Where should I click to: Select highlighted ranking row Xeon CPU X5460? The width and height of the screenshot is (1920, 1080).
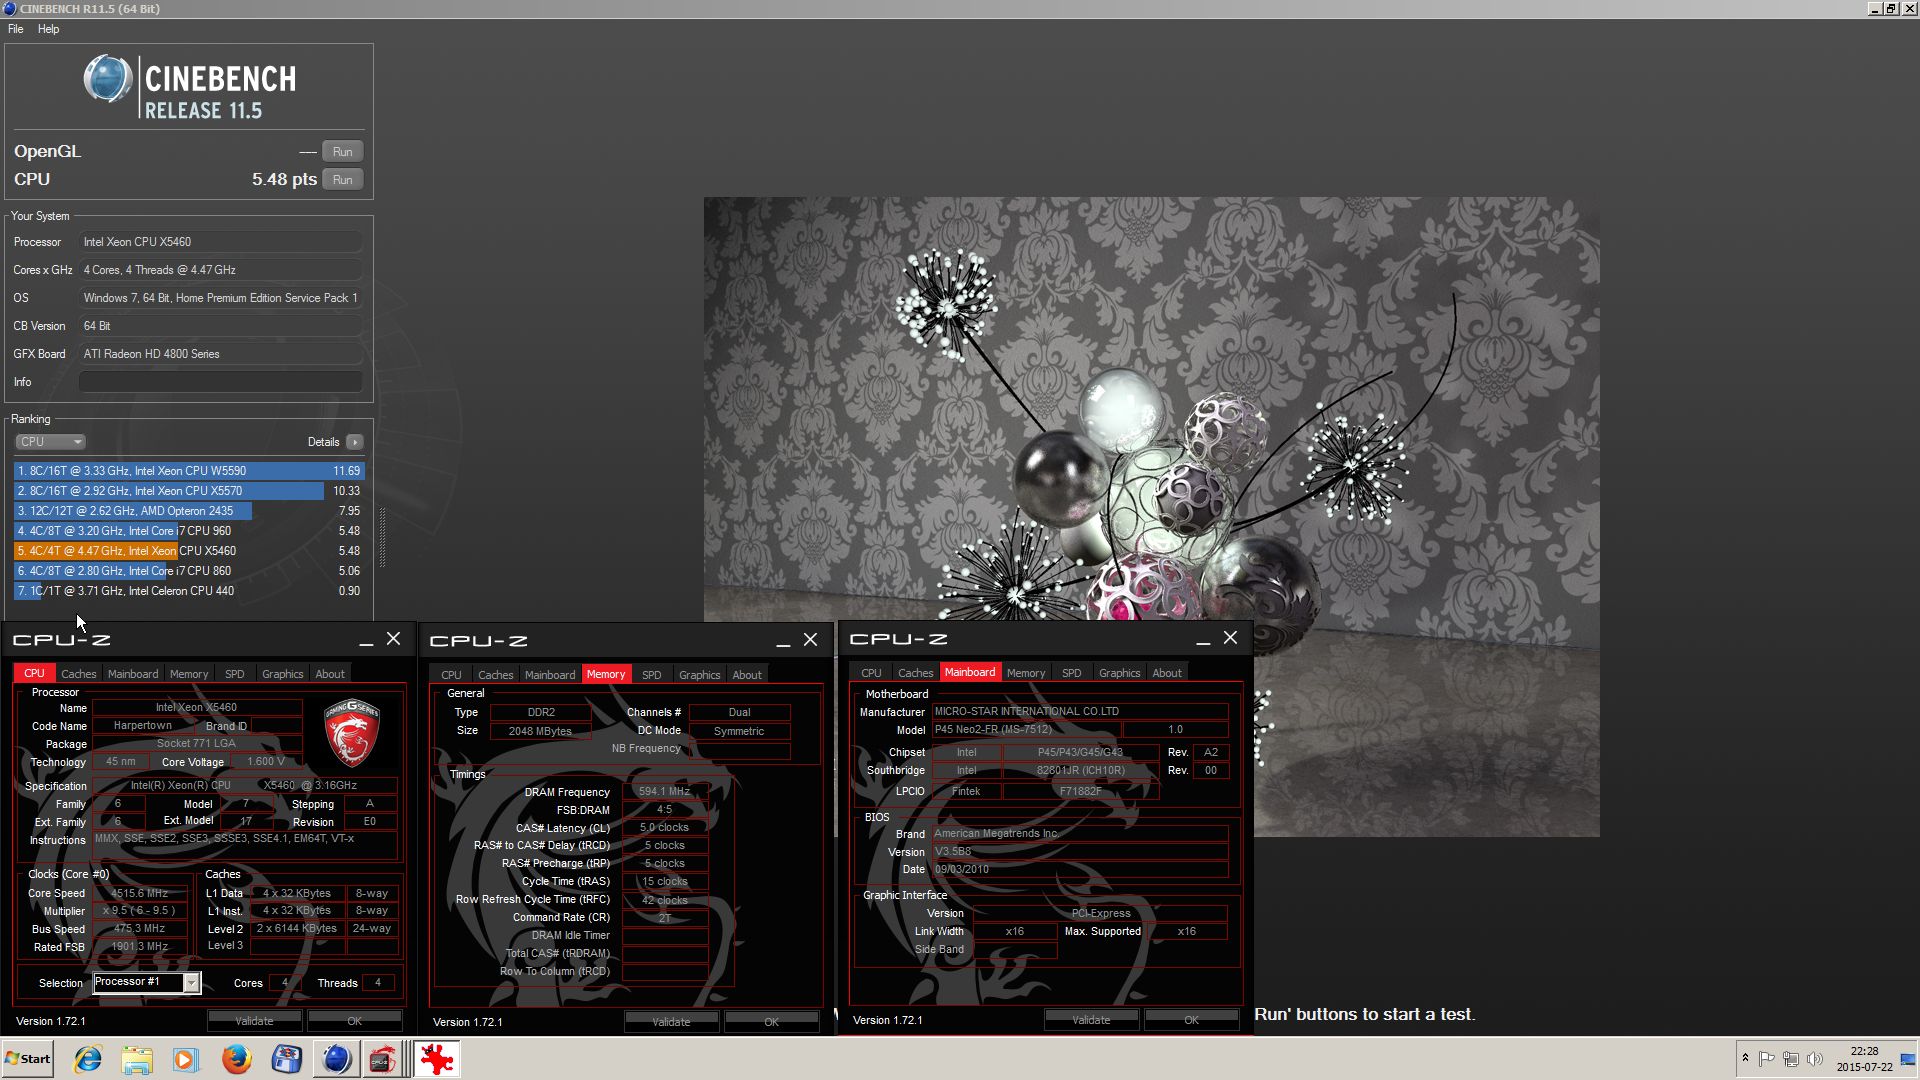click(x=189, y=551)
